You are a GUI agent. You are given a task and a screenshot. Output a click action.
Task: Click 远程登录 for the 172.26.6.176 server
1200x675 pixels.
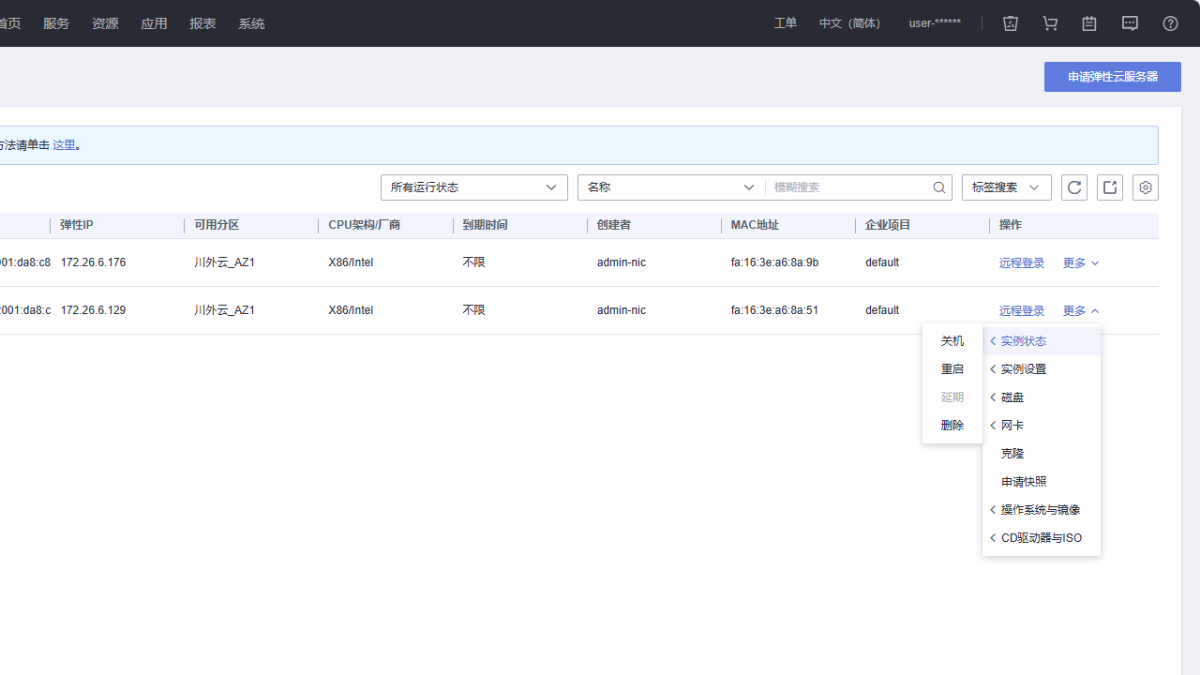click(1021, 263)
